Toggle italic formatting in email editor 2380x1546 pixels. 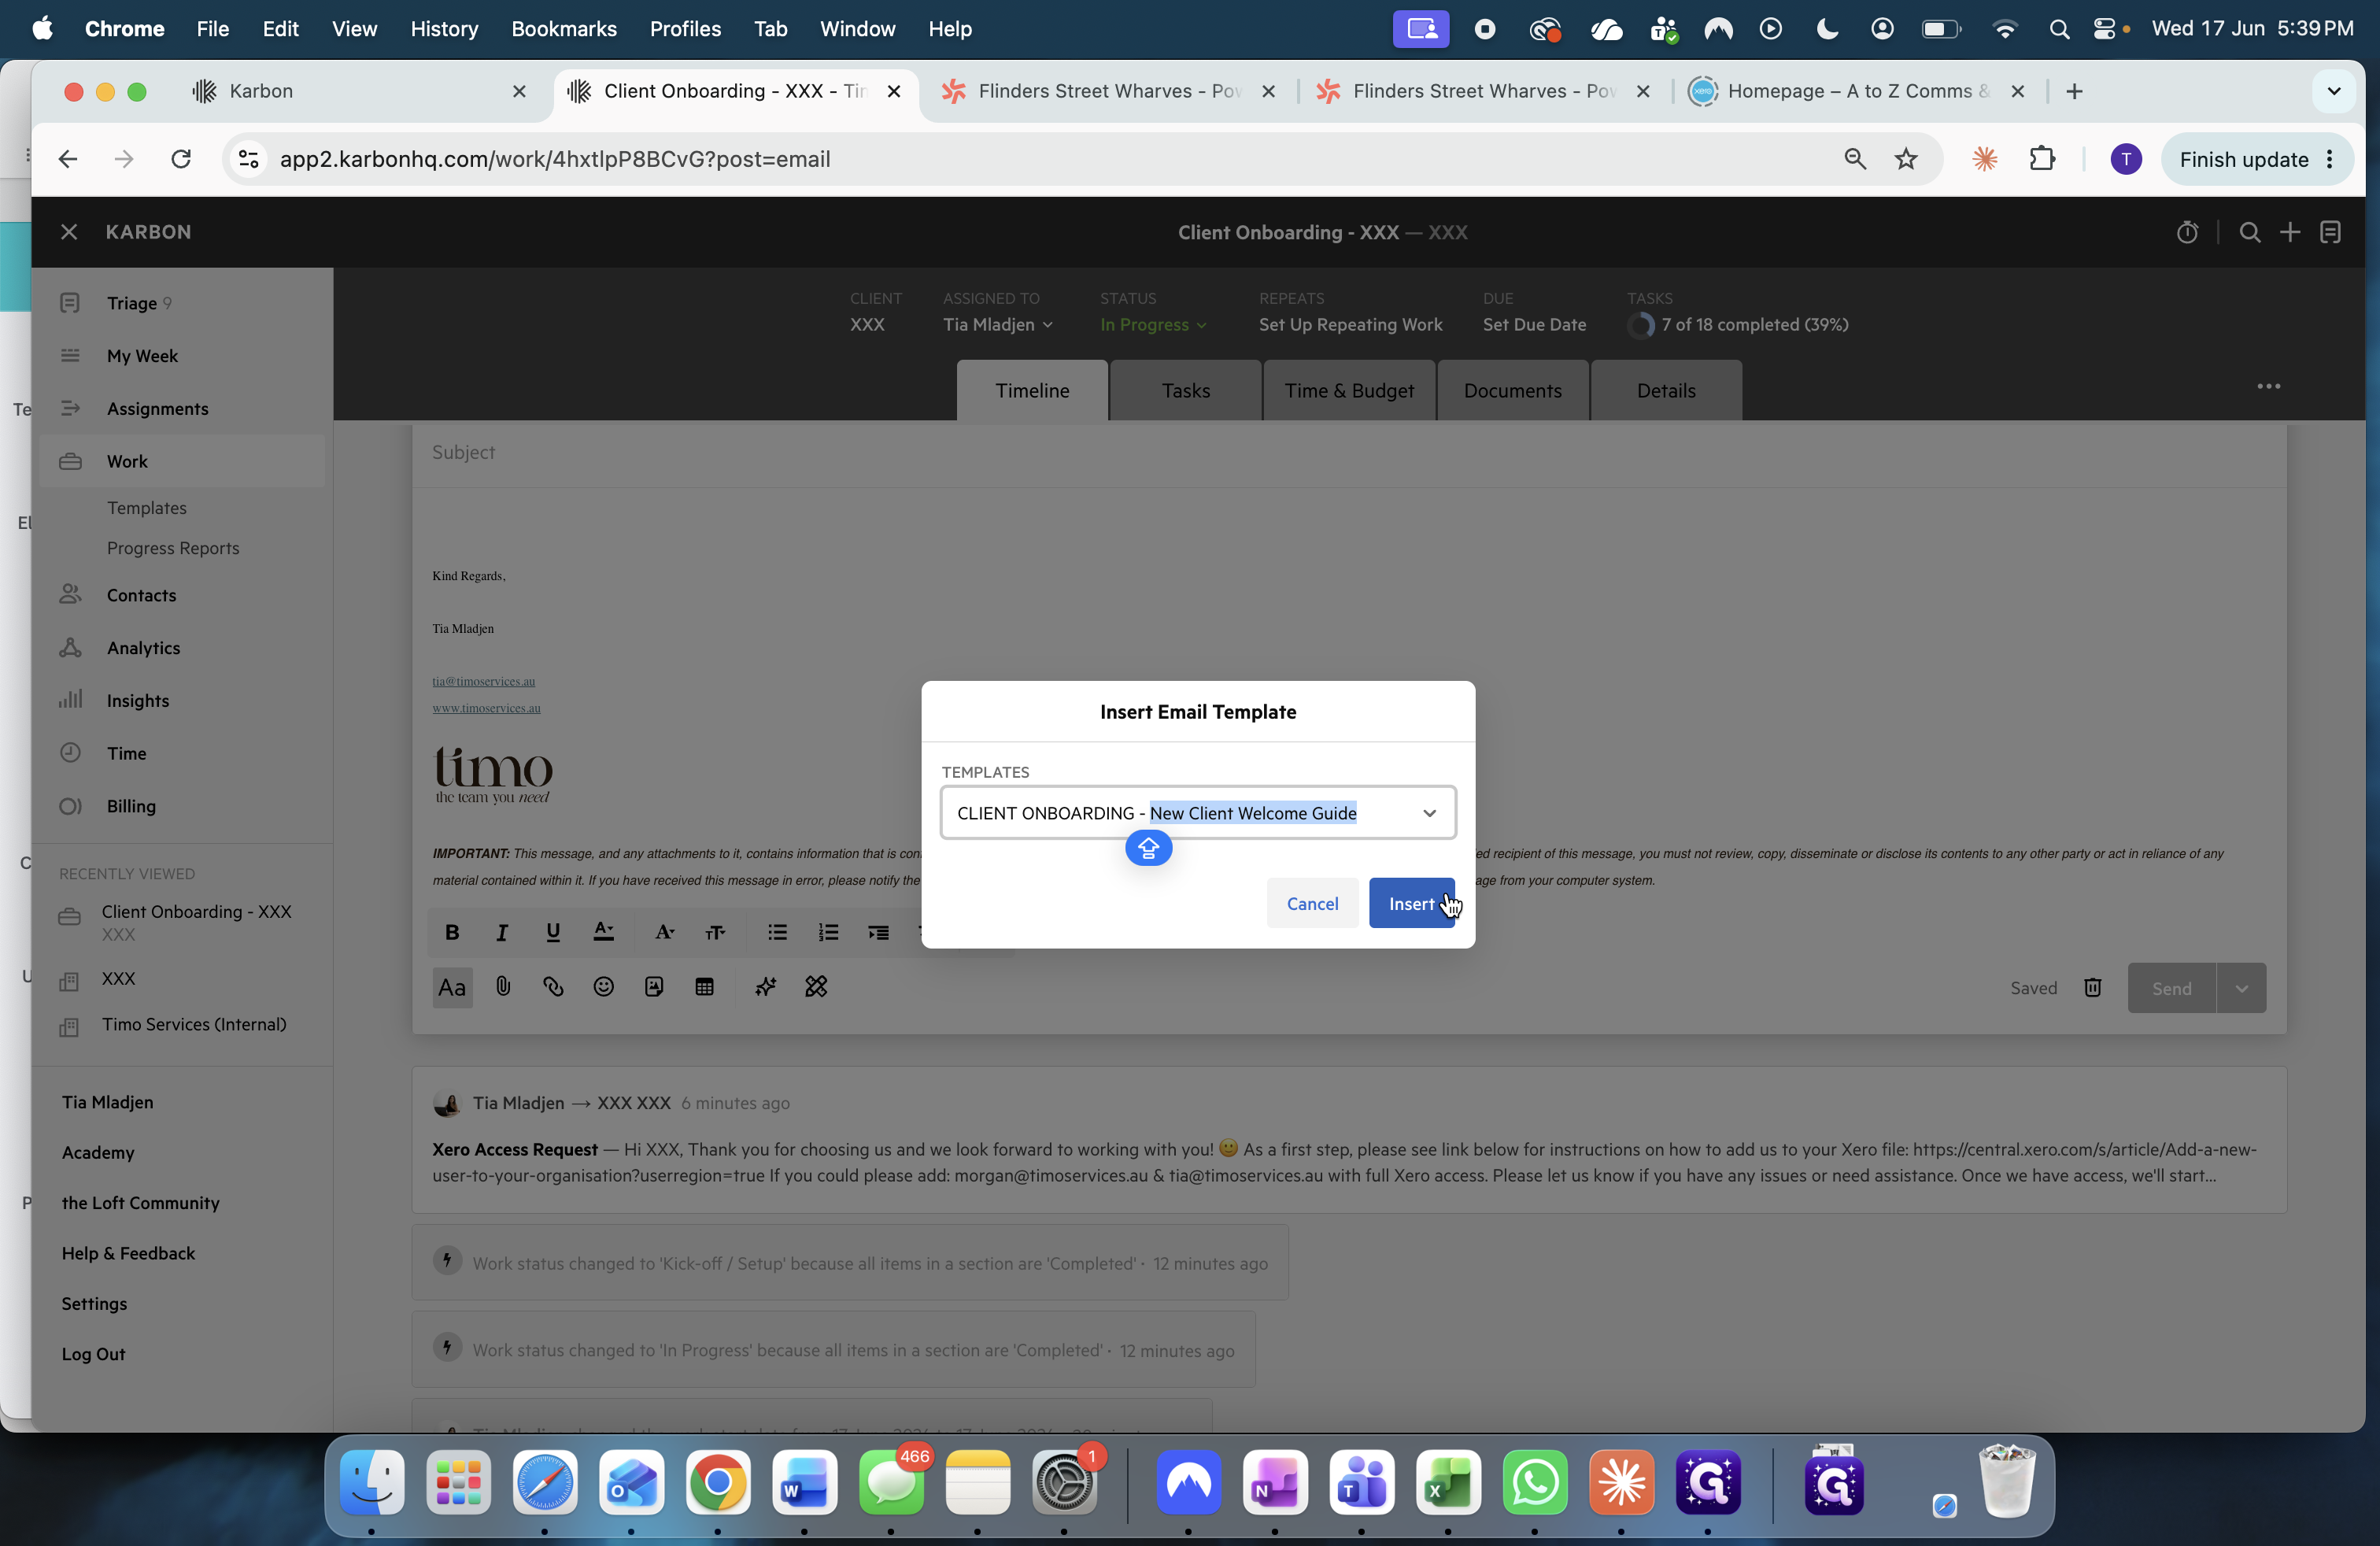[502, 932]
